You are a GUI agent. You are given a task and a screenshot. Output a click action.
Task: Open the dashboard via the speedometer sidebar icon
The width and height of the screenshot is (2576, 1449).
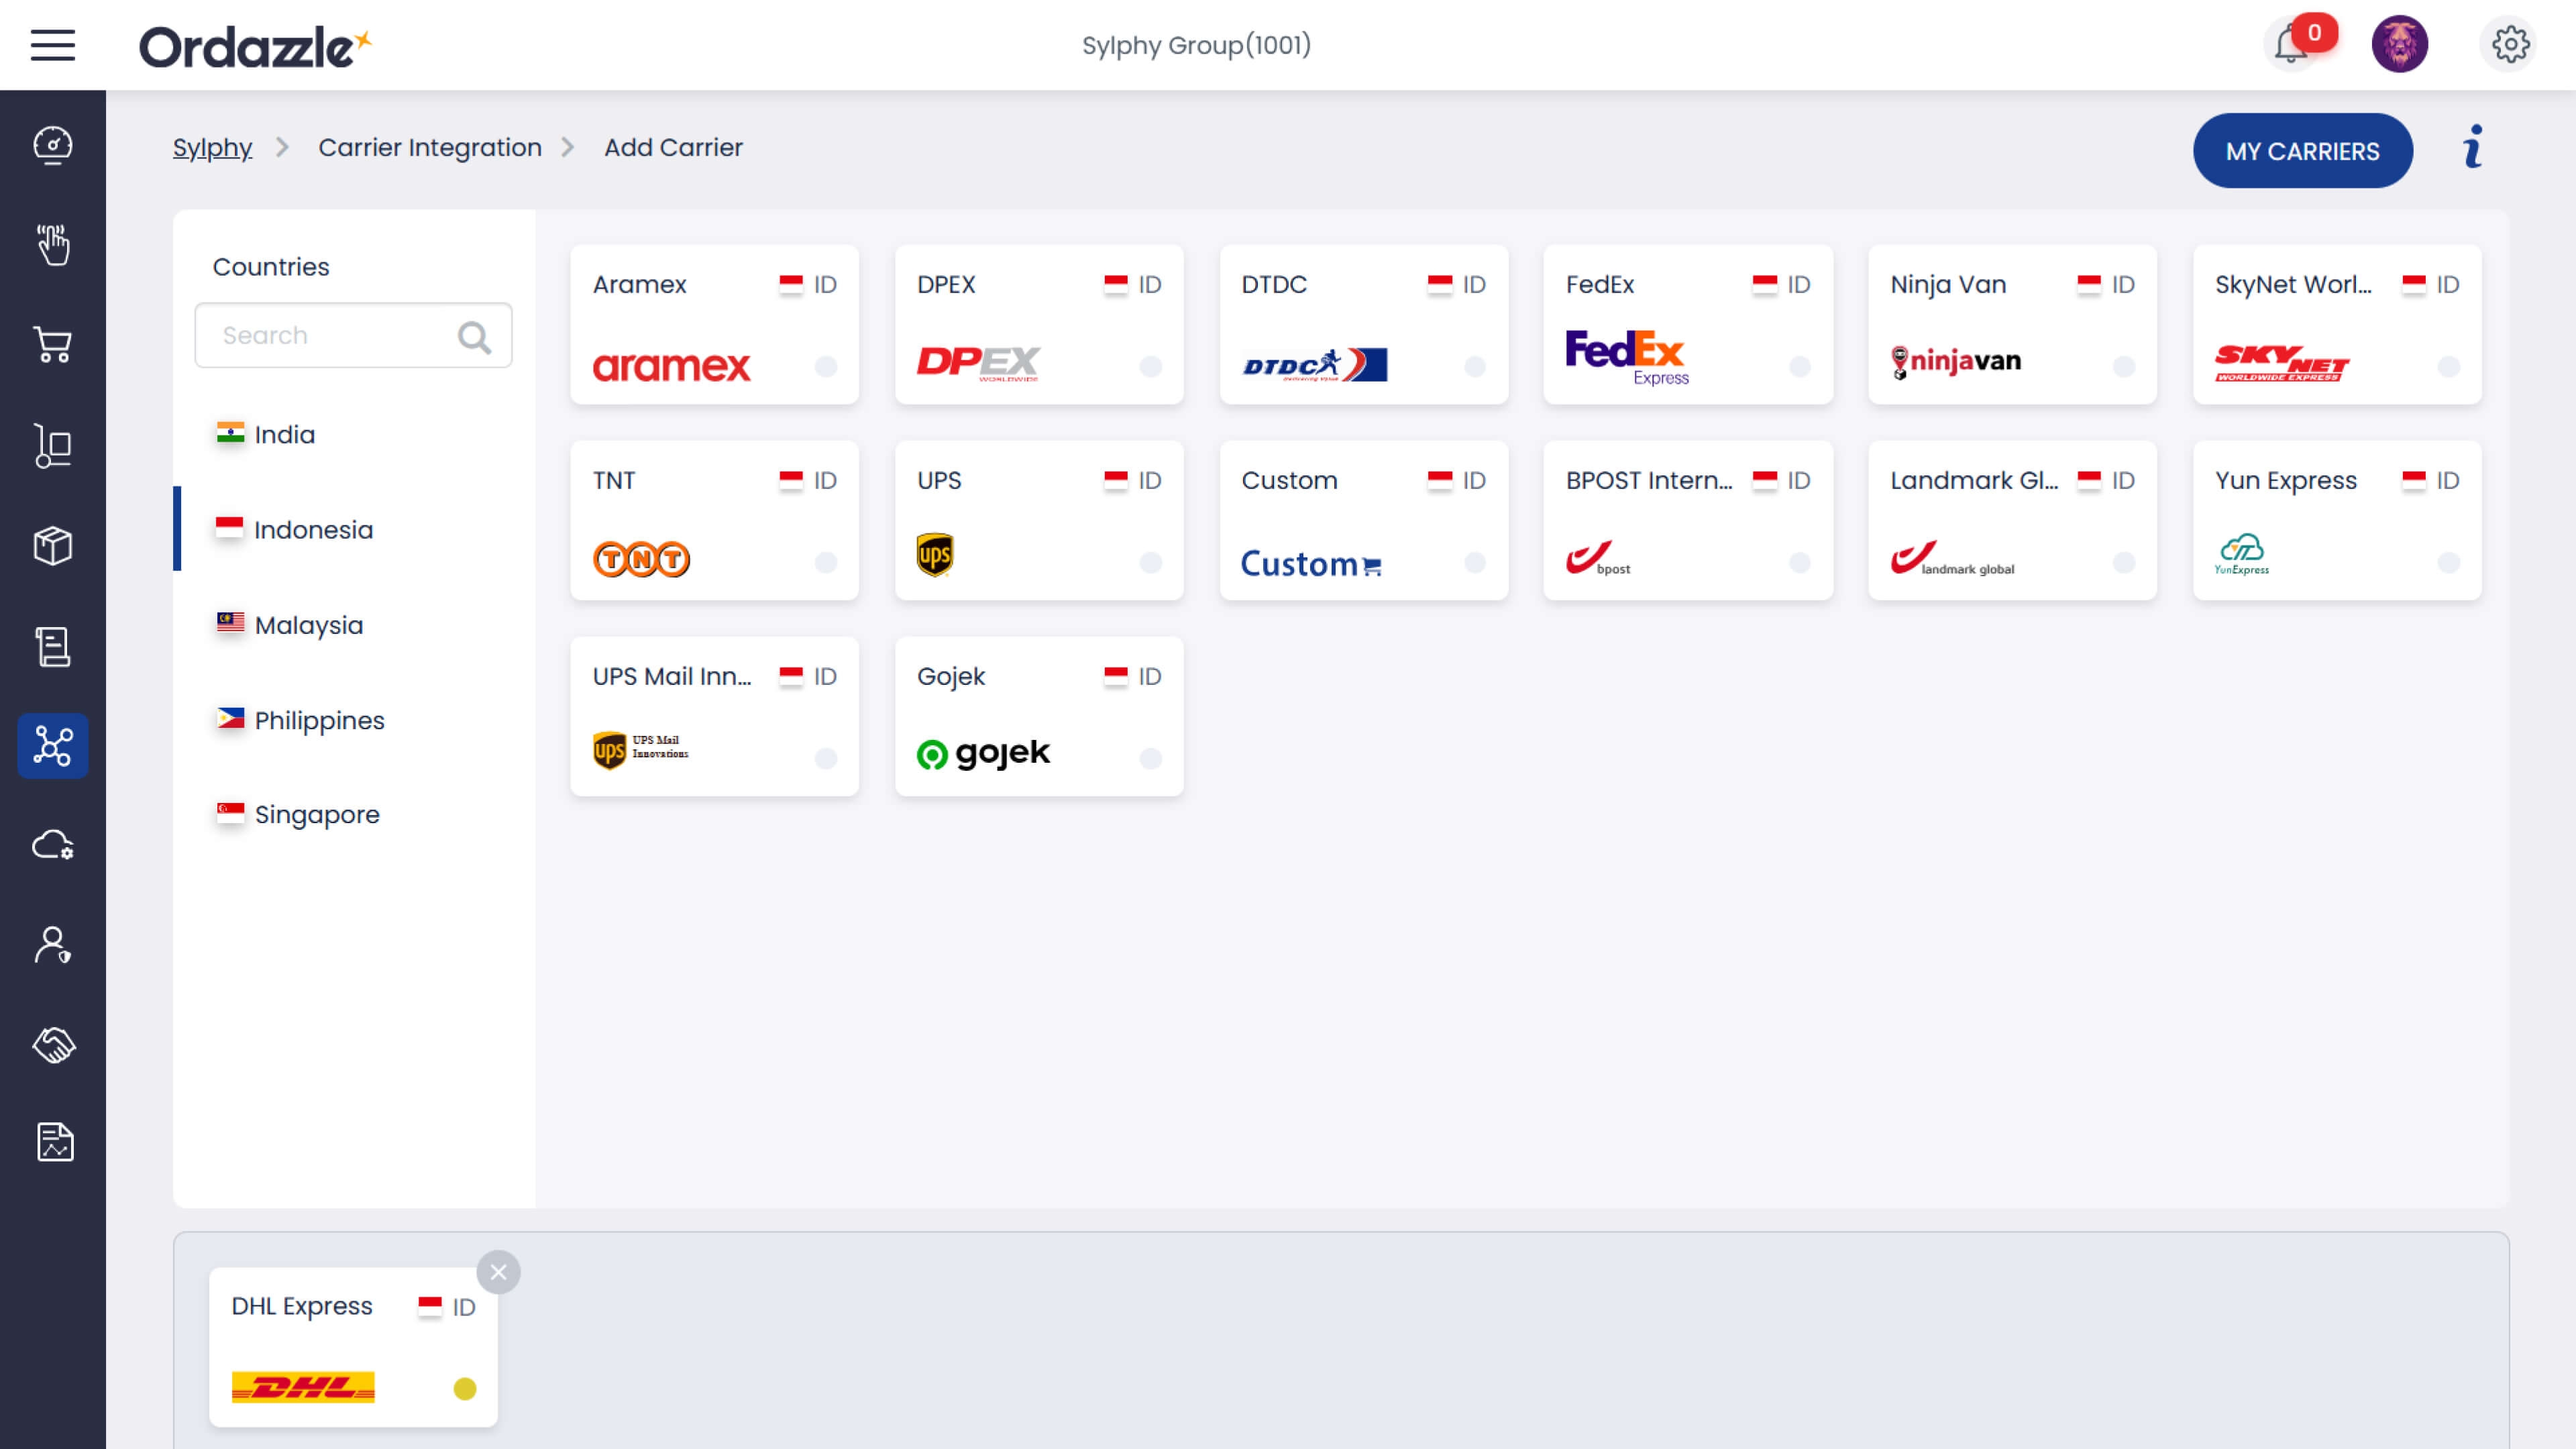click(x=53, y=145)
